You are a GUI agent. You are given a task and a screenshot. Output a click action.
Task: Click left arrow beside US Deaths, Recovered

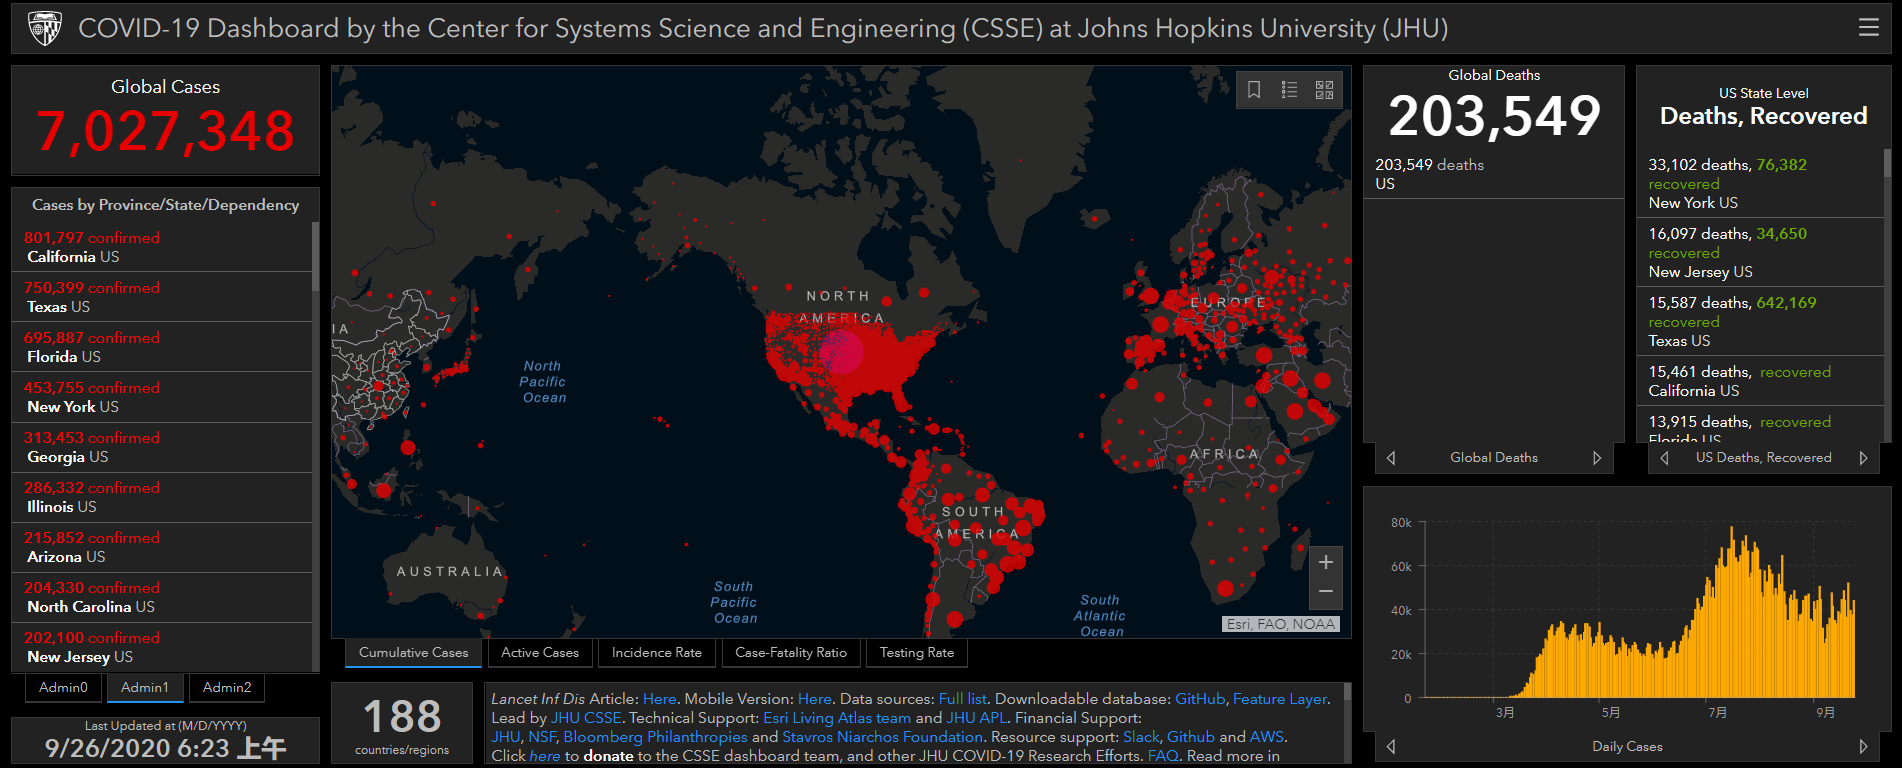click(x=1664, y=458)
